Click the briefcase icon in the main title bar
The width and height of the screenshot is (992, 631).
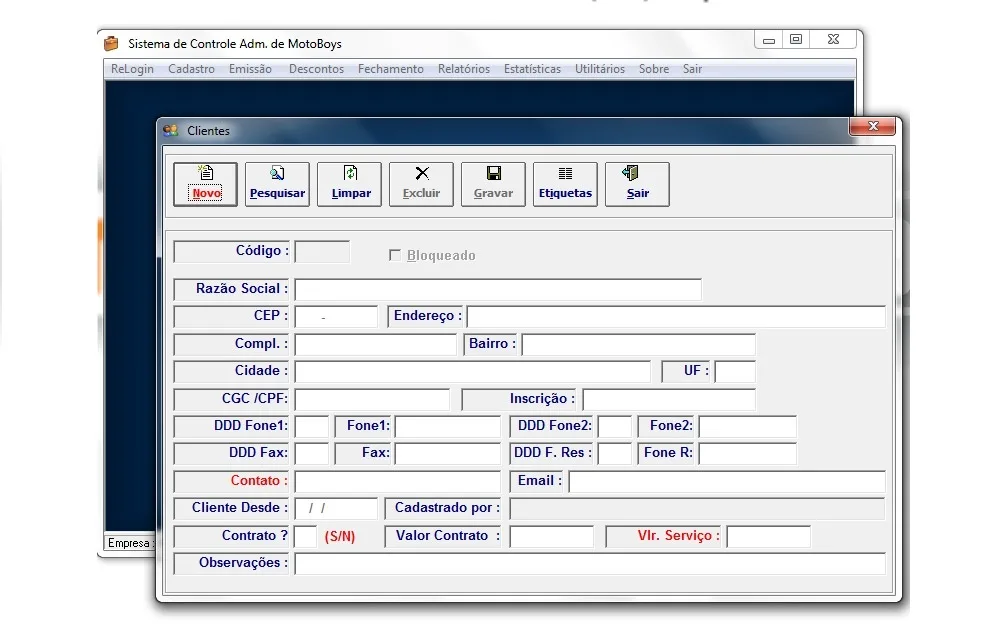click(111, 44)
